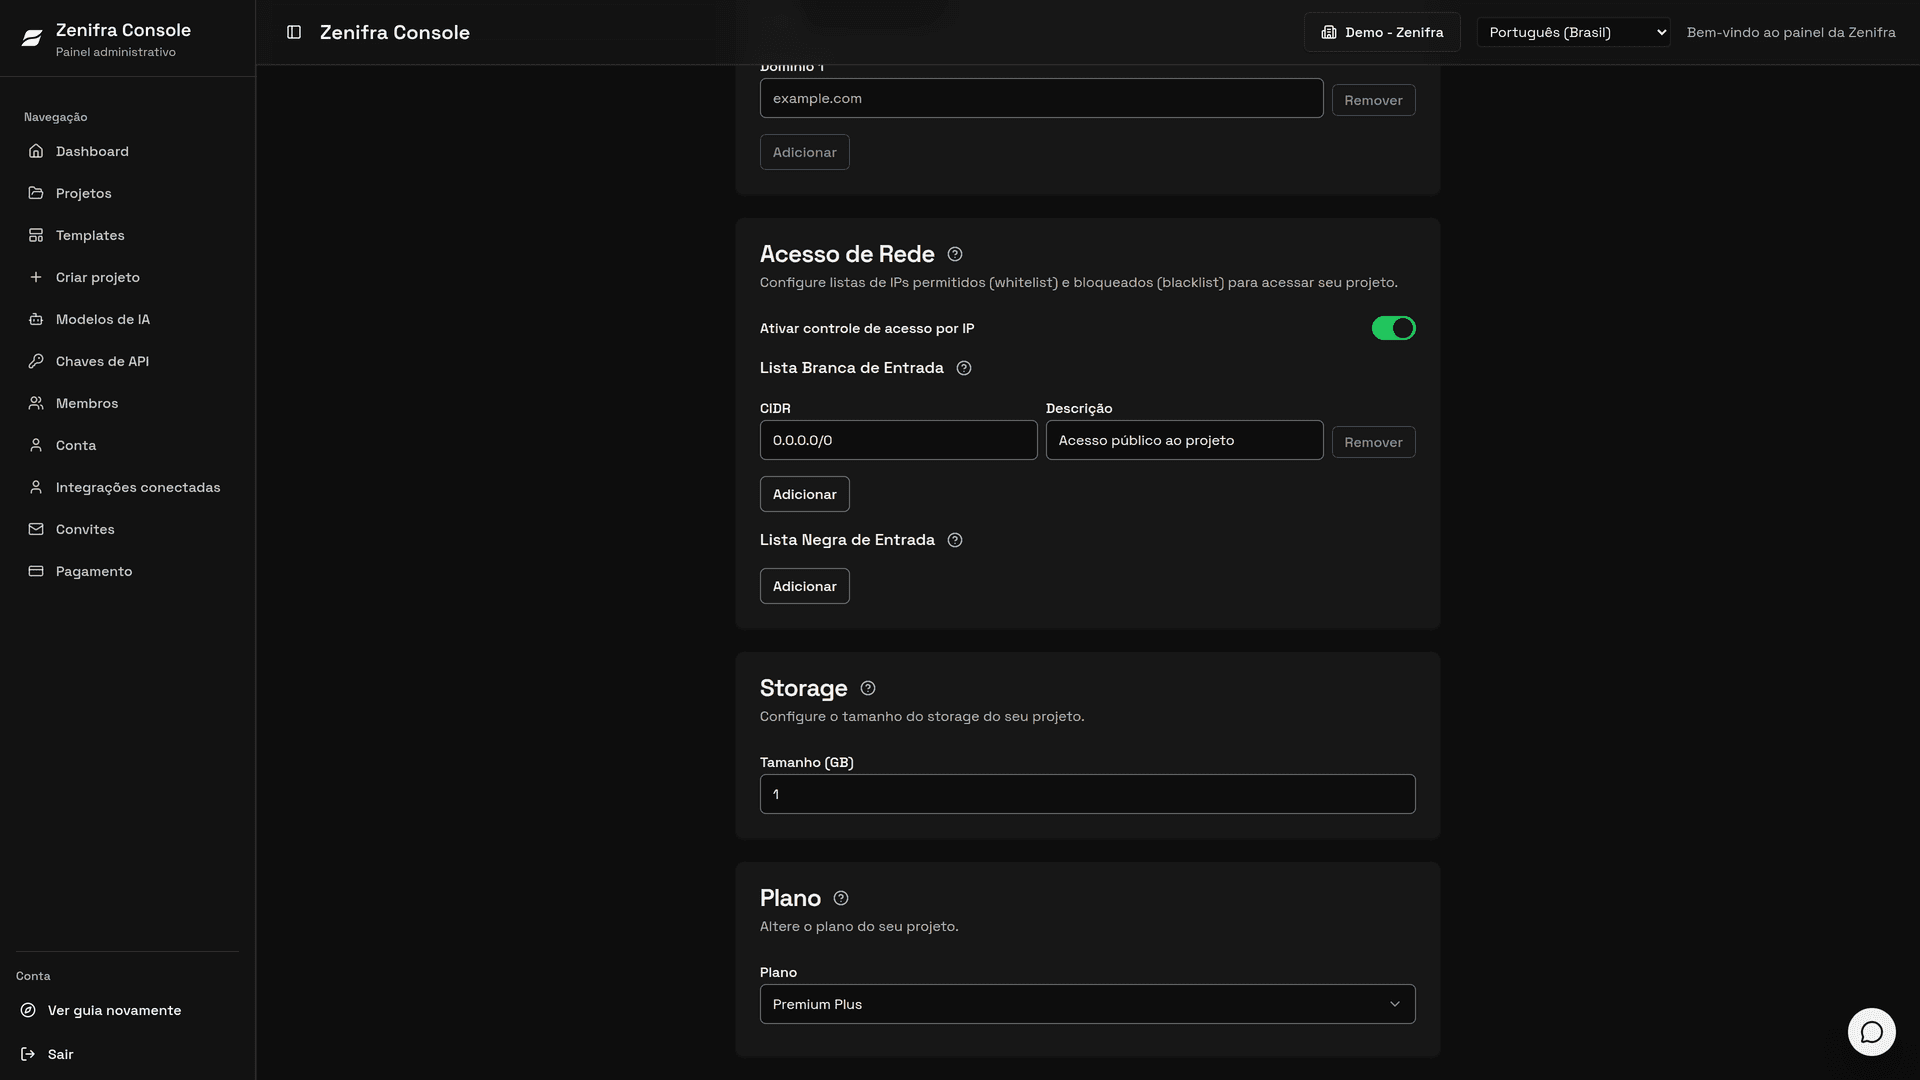The image size is (1920, 1080).
Task: Click the Zenifra logo icon
Action: tap(32, 38)
